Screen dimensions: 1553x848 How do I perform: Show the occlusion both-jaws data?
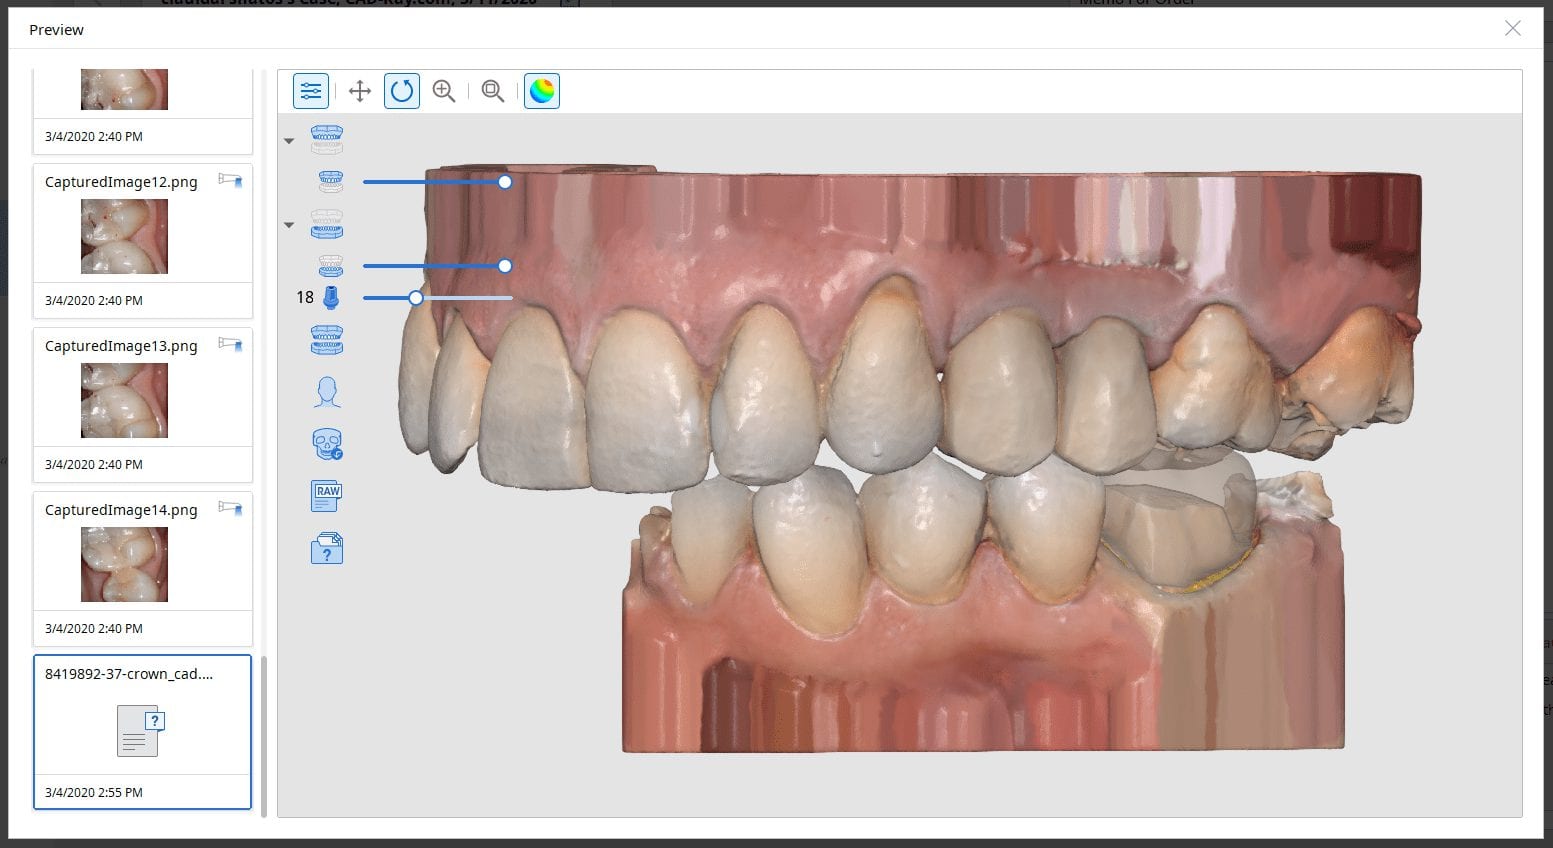click(x=327, y=340)
